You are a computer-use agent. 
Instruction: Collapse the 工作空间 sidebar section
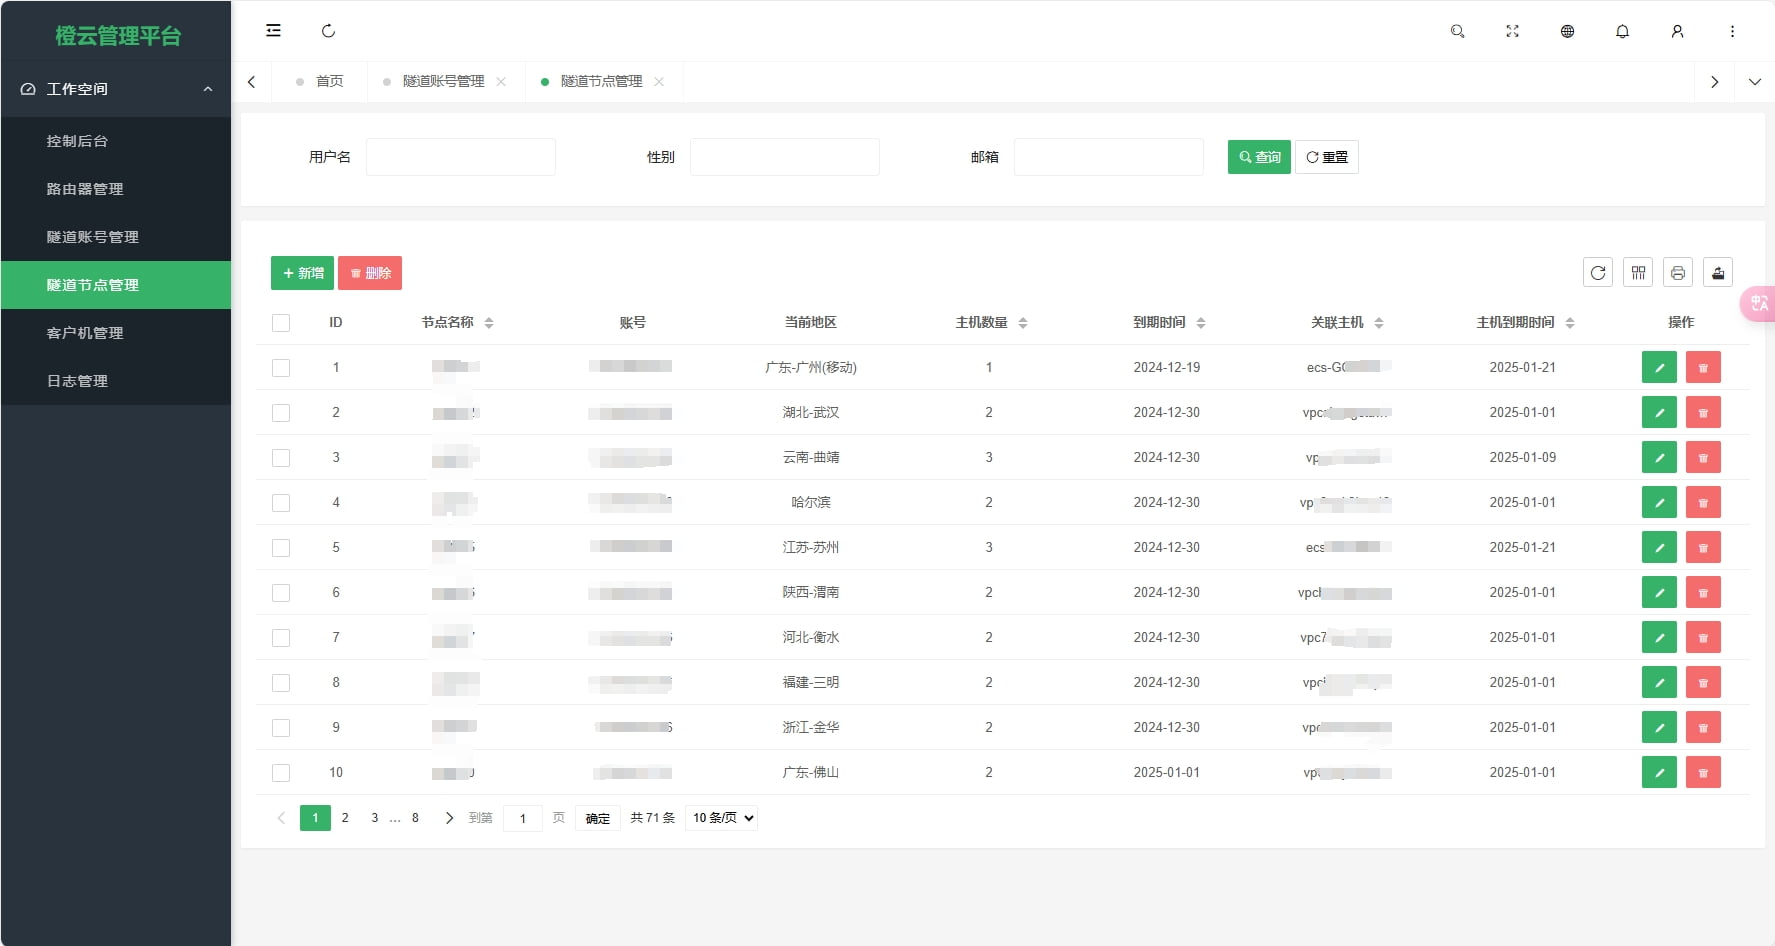[x=116, y=89]
